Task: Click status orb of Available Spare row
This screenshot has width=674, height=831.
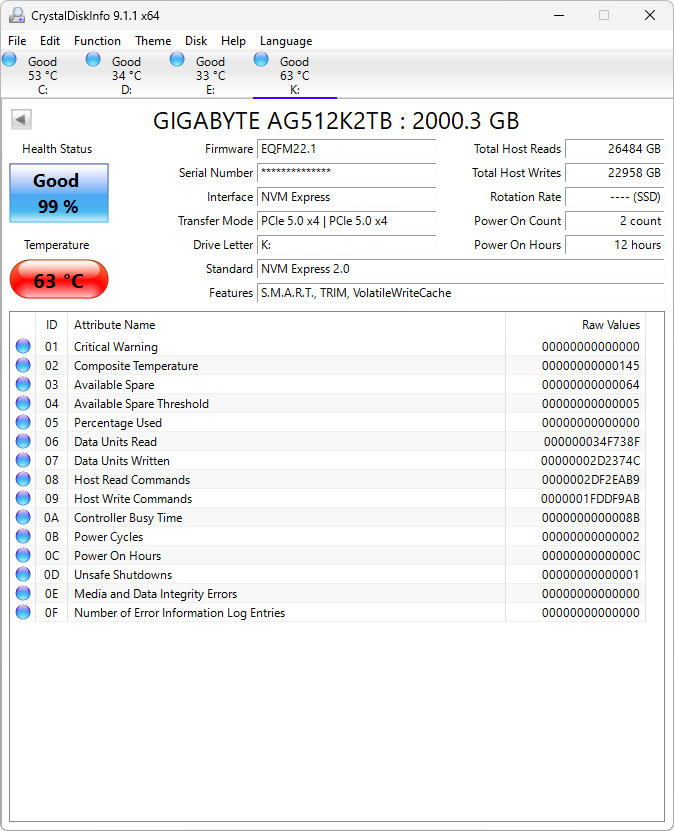Action: click(23, 384)
